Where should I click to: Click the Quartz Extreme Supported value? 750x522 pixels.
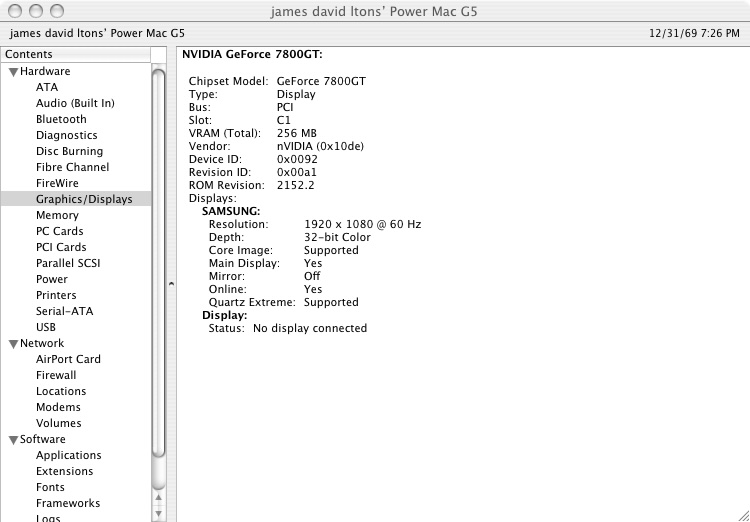(331, 302)
